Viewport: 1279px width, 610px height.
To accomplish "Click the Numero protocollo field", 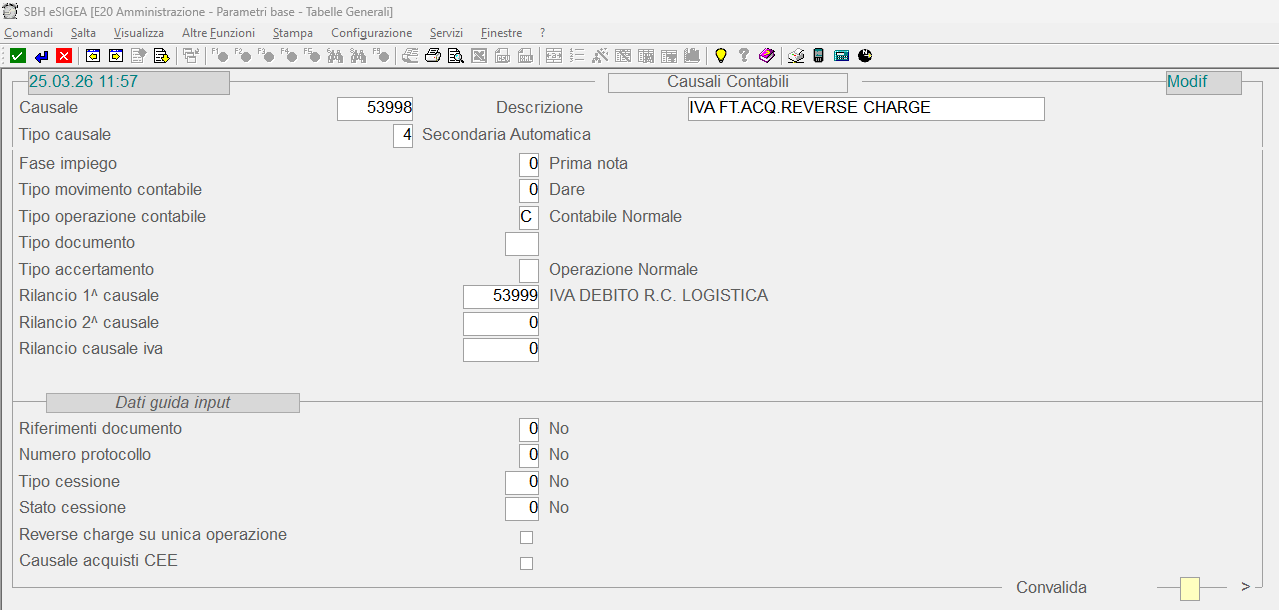I will click(529, 455).
